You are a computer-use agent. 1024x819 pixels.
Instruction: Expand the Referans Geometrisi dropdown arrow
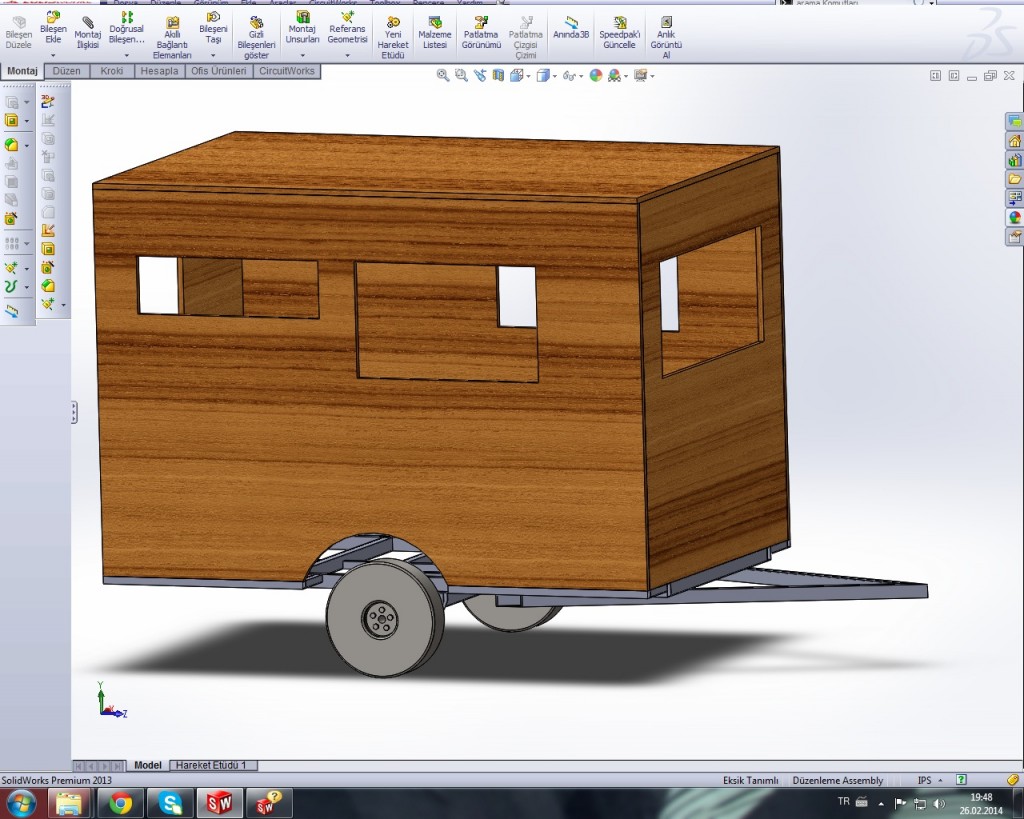[347, 55]
